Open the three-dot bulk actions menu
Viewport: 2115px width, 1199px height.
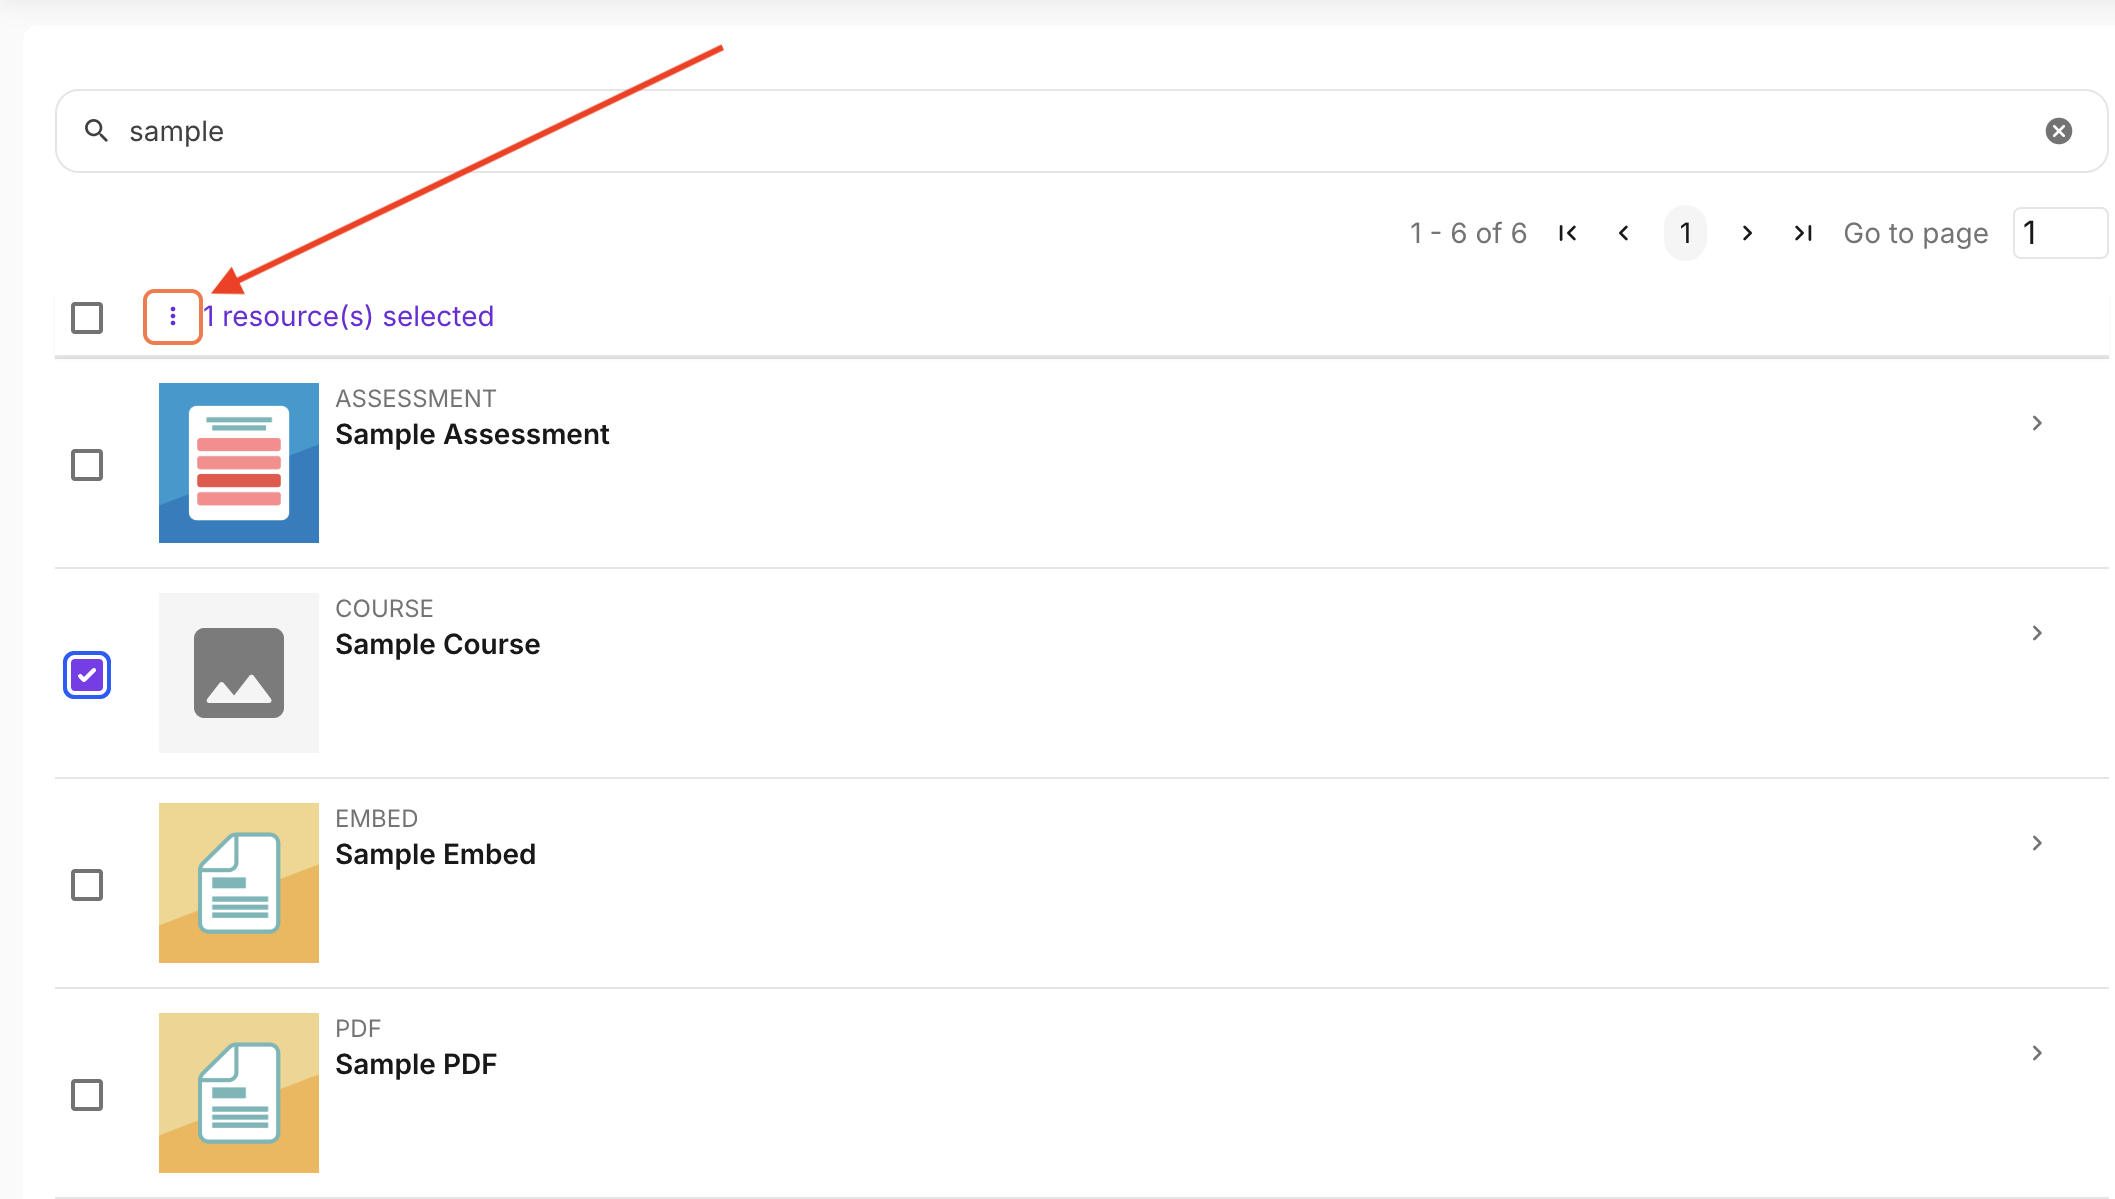pyautogui.click(x=173, y=317)
